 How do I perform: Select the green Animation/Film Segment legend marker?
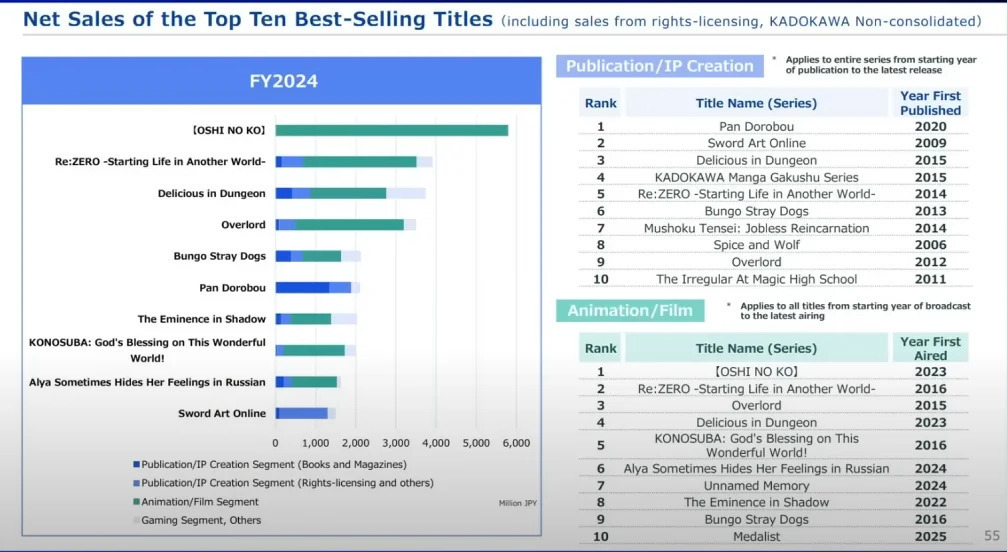point(137,502)
